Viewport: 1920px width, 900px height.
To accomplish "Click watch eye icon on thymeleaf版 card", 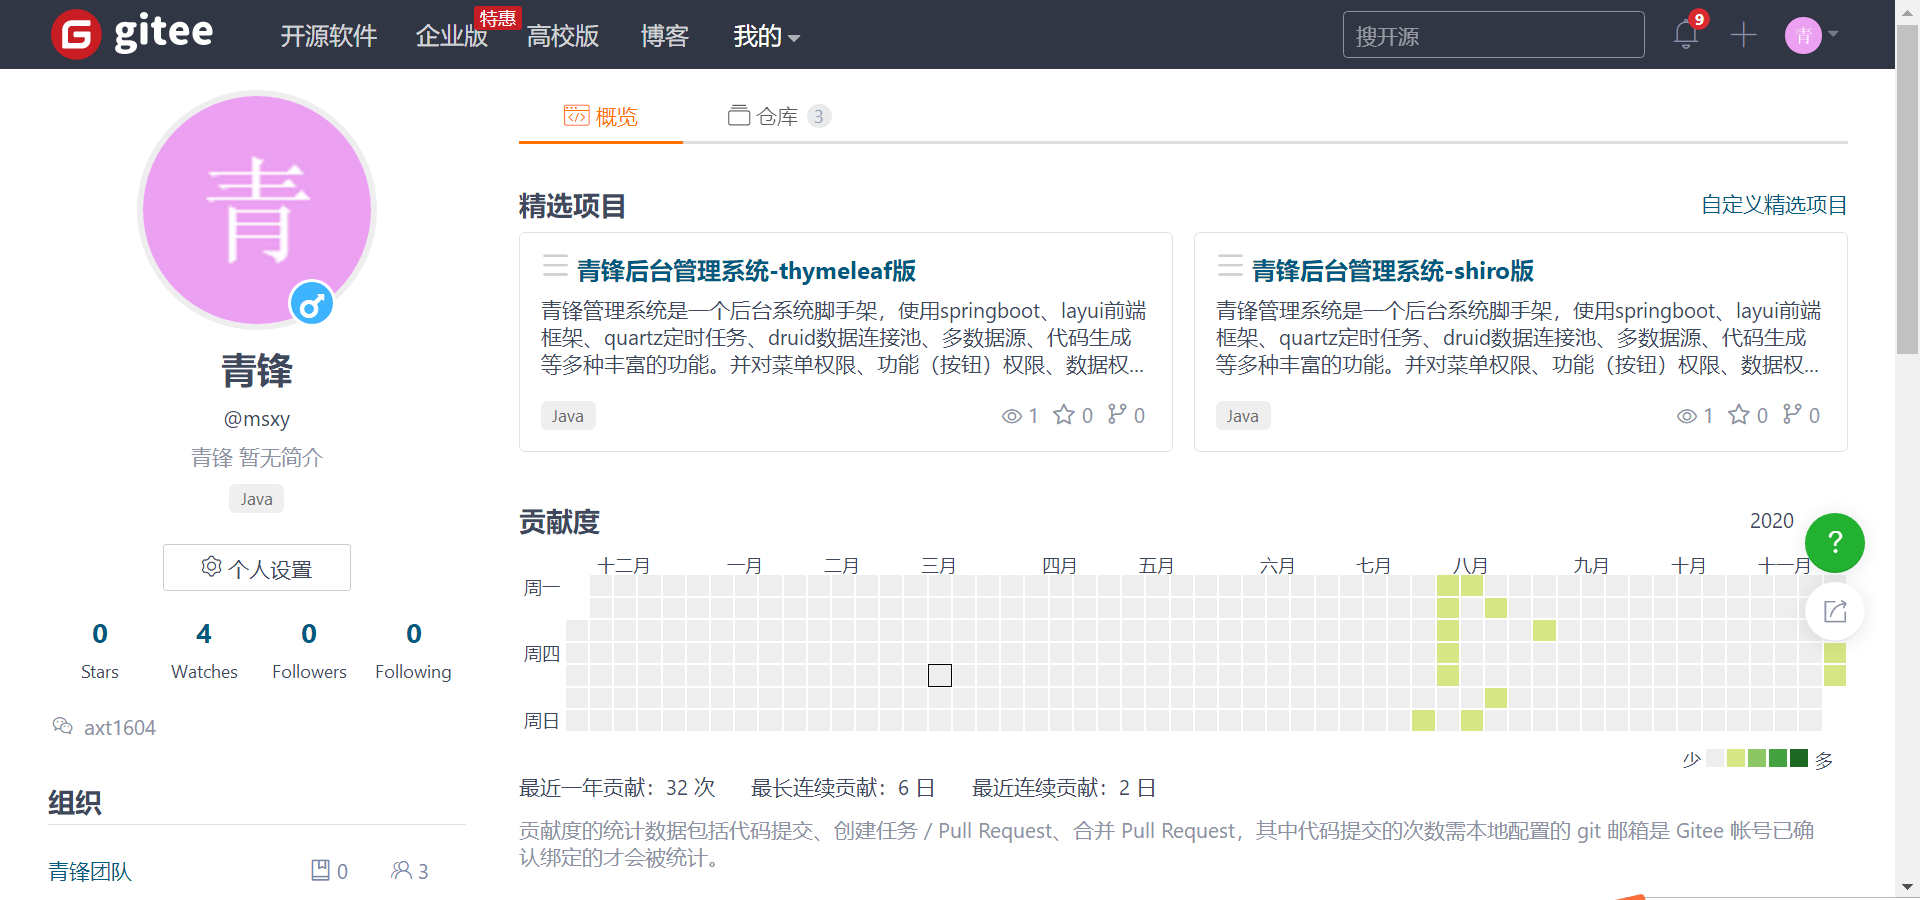I will click(1012, 416).
